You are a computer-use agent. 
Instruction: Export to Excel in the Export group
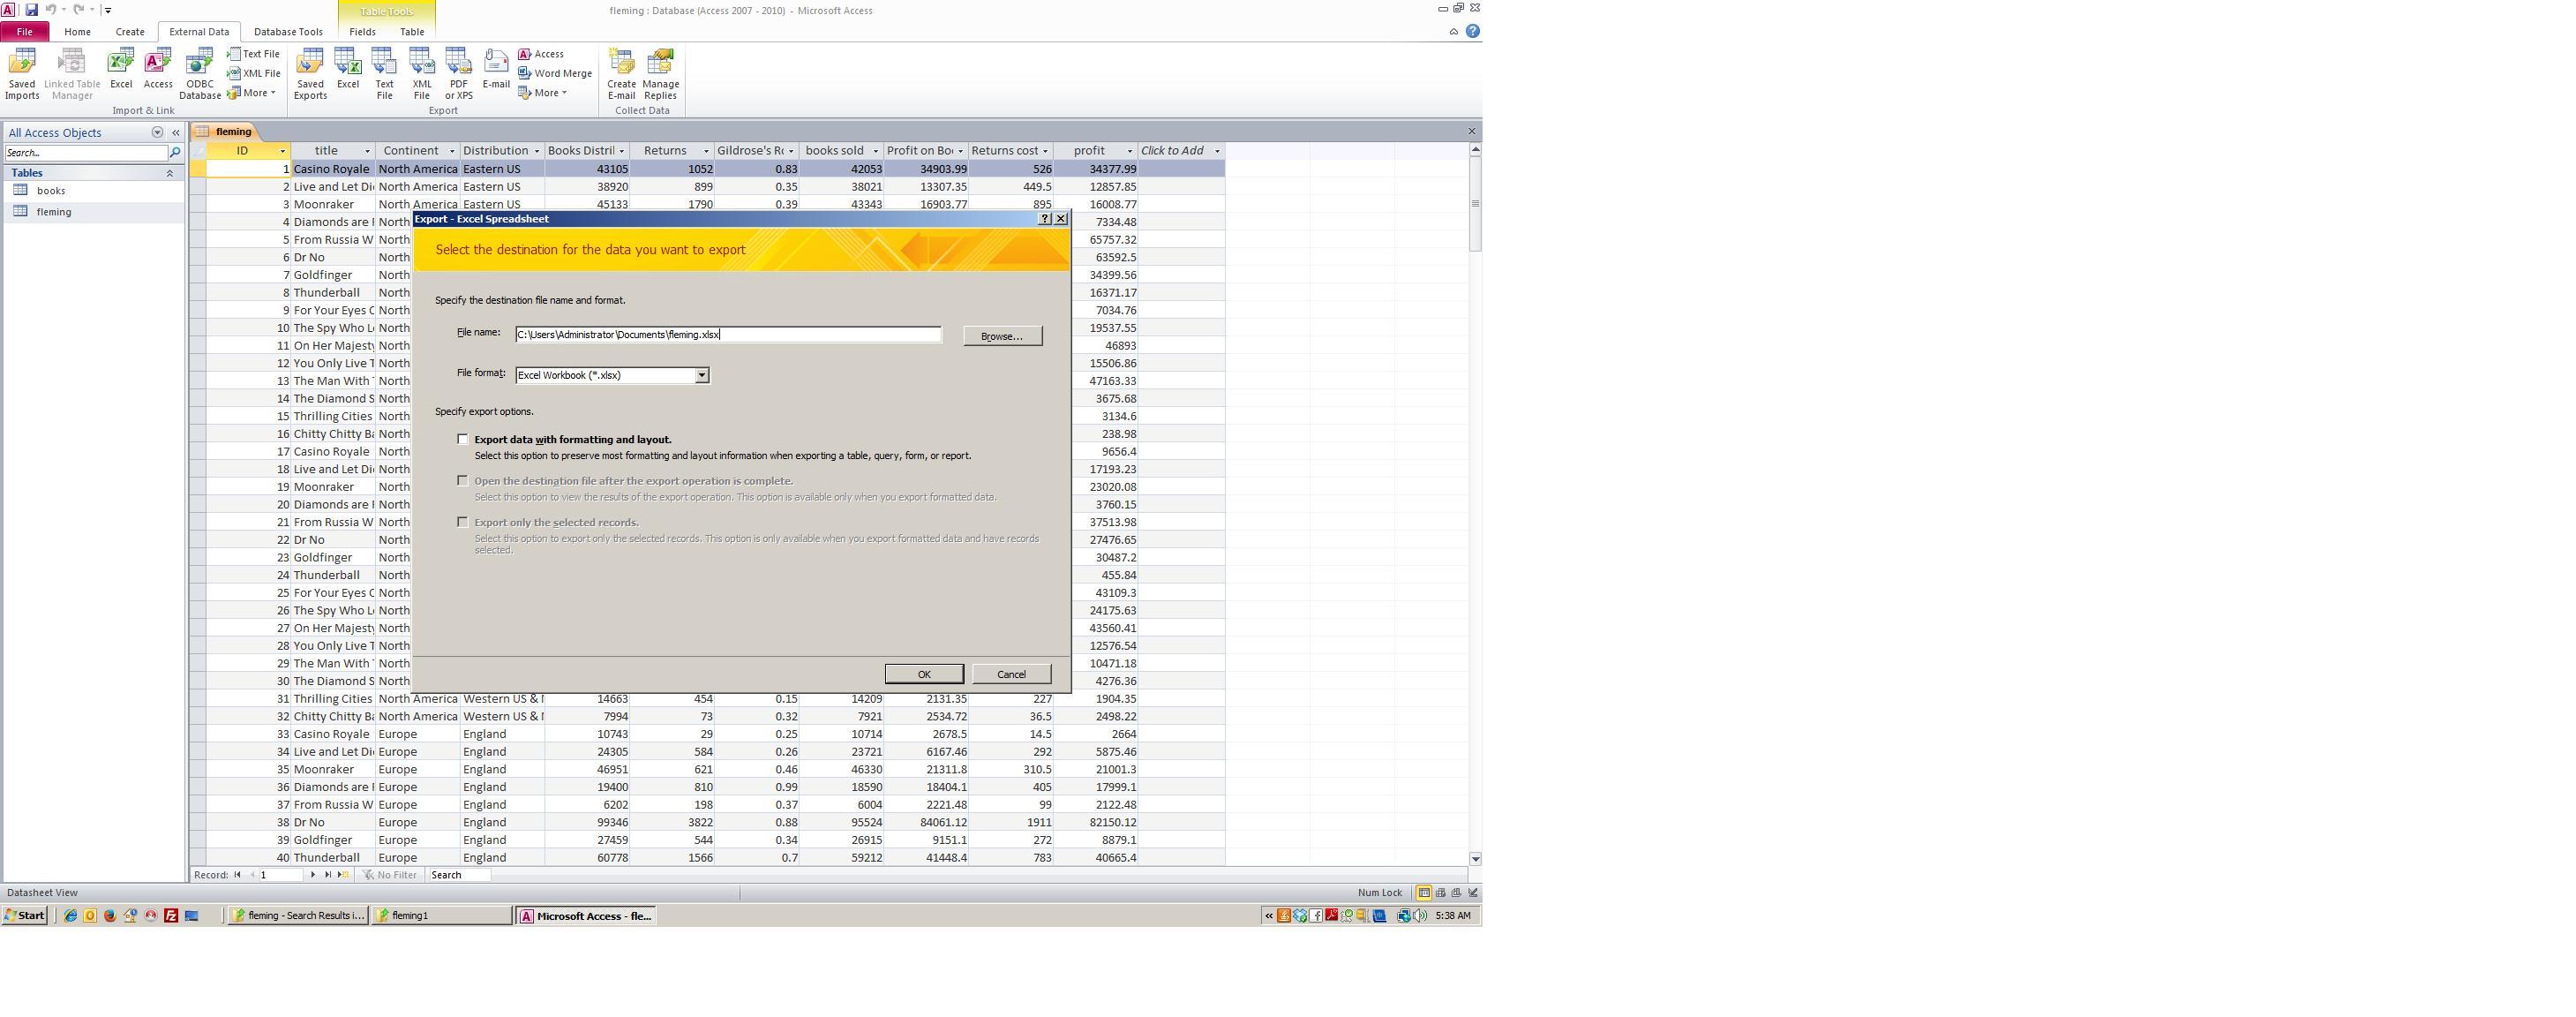(x=348, y=70)
